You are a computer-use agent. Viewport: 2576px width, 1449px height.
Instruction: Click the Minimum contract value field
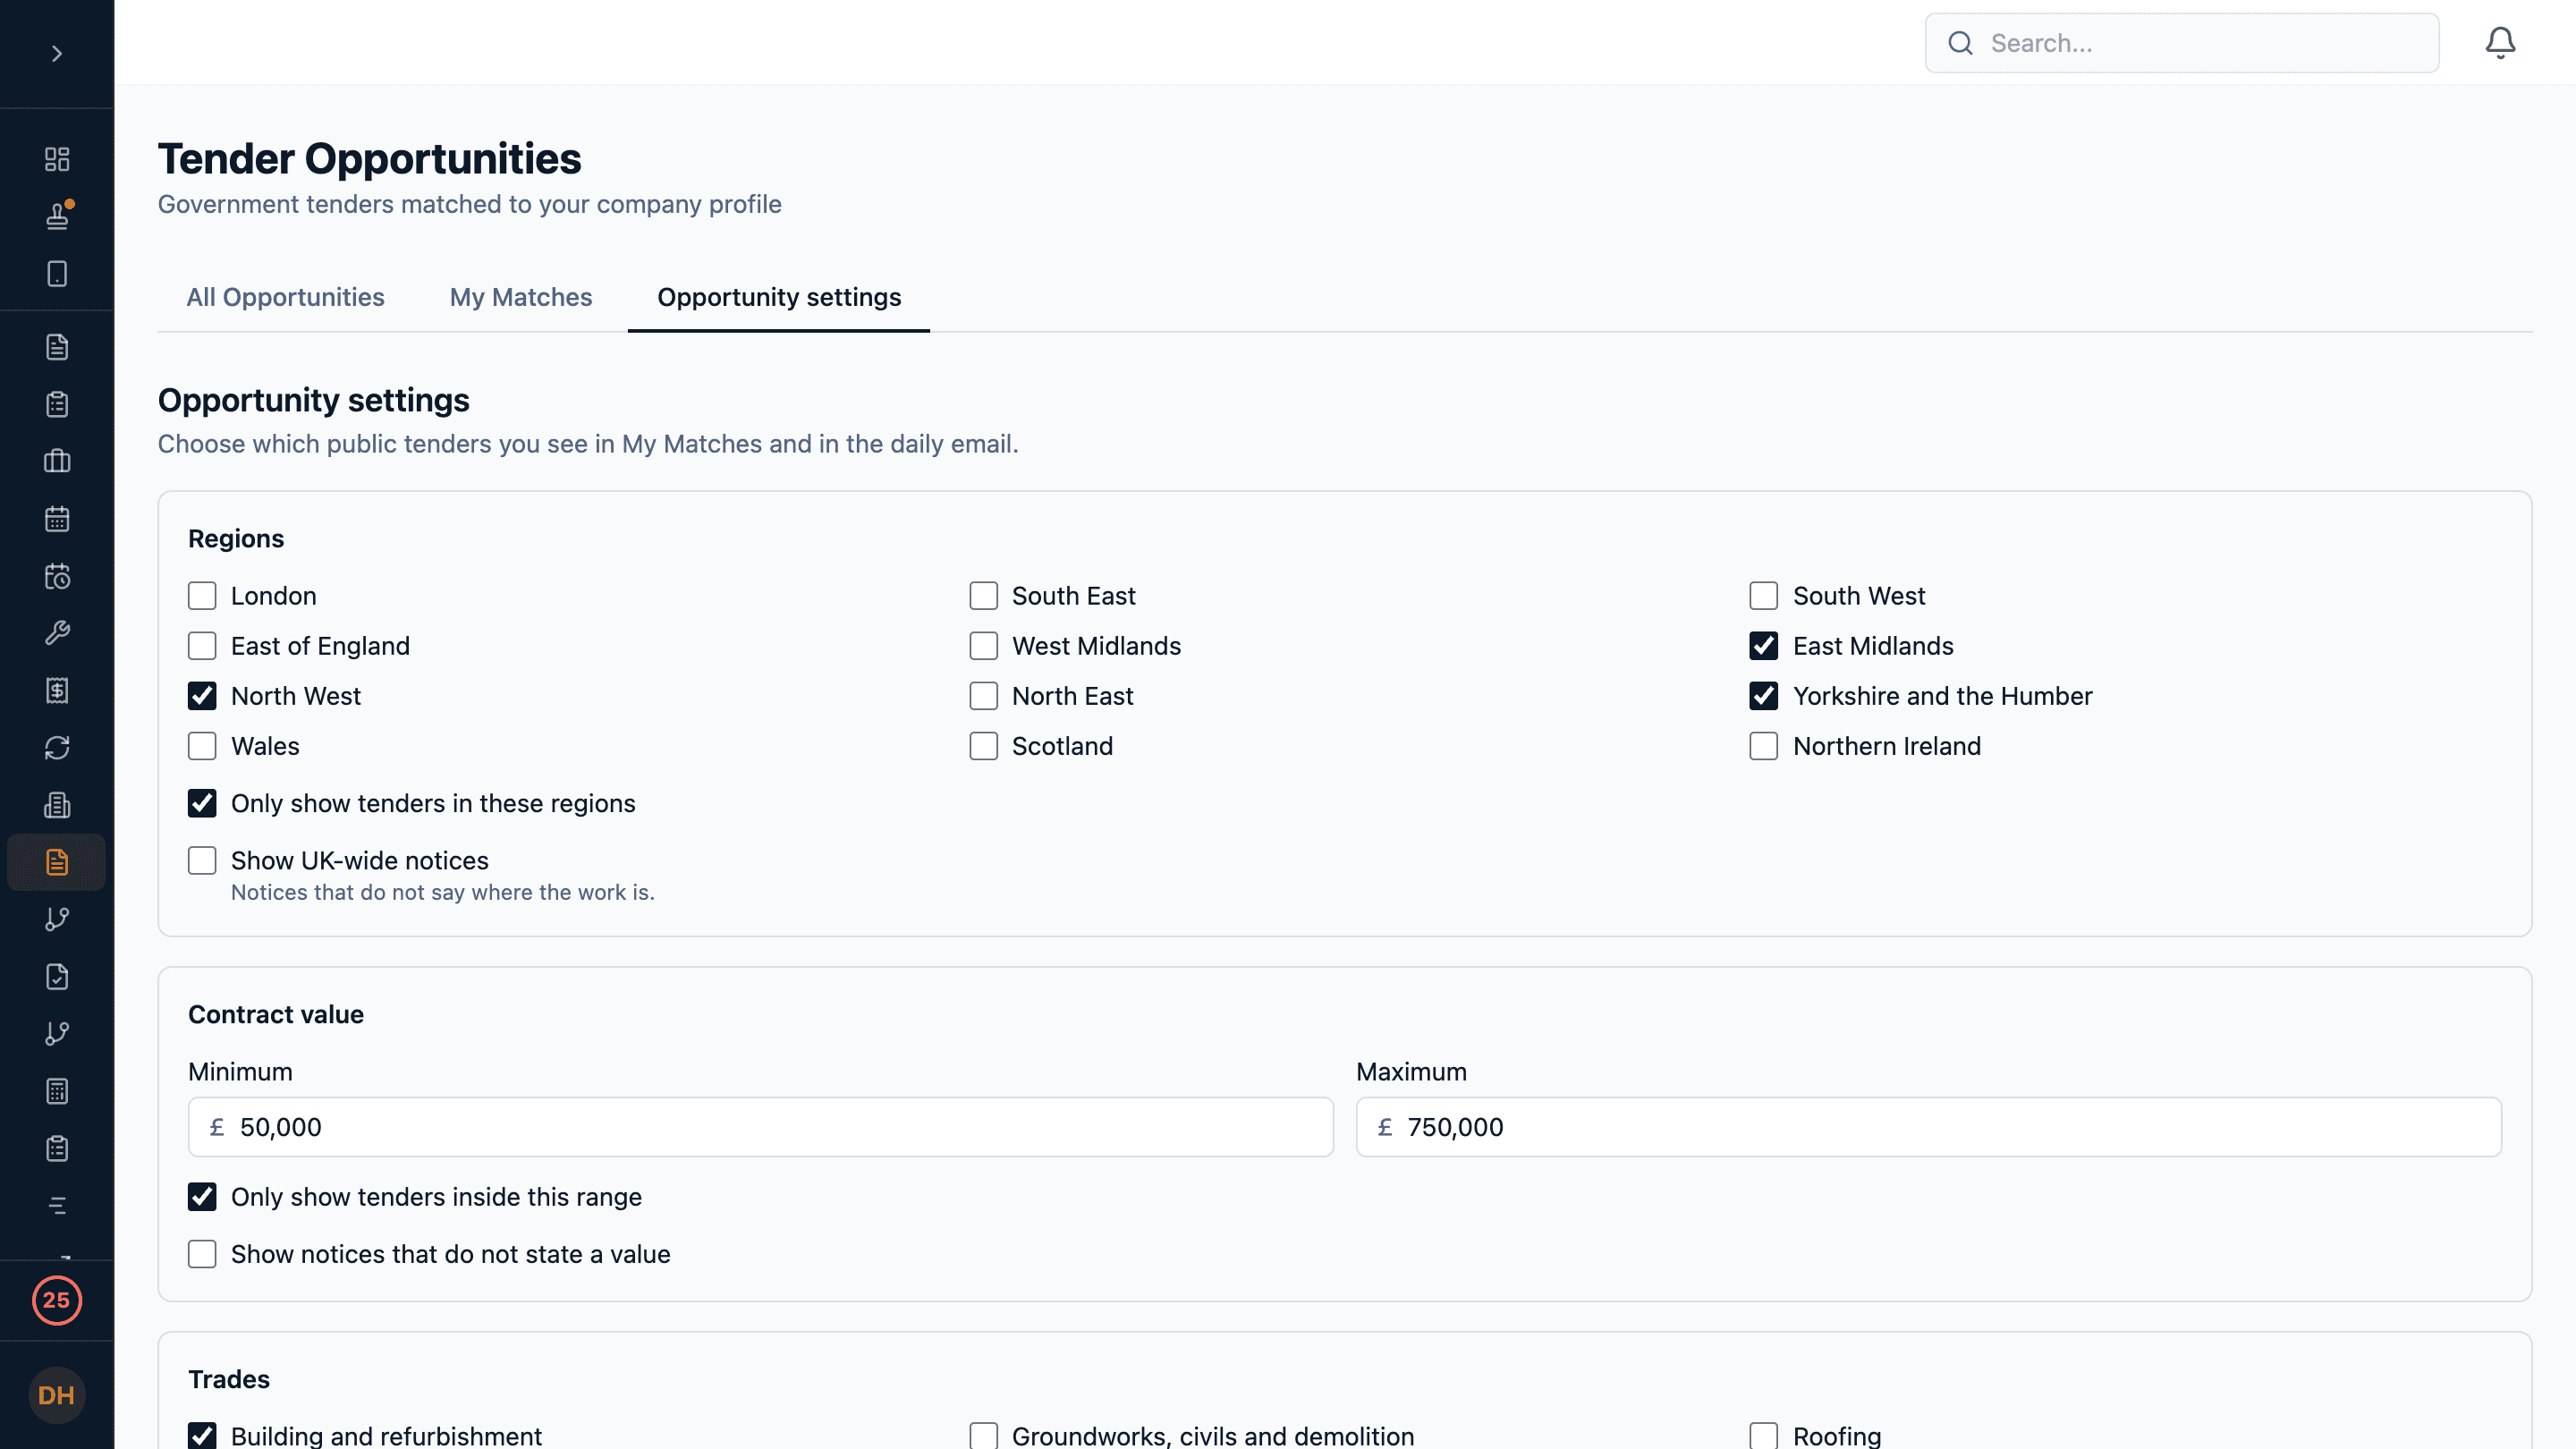[760, 1127]
